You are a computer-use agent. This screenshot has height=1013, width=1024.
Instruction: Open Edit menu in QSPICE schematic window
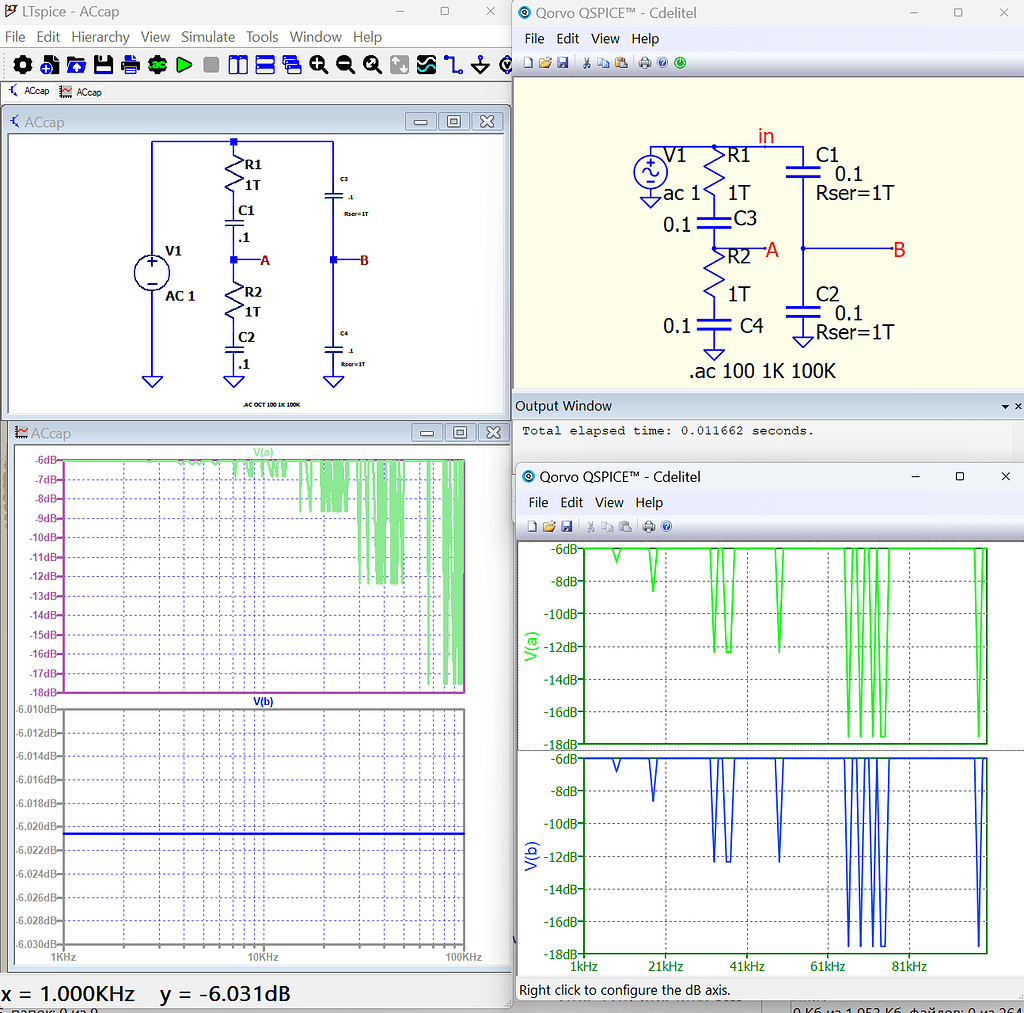568,38
